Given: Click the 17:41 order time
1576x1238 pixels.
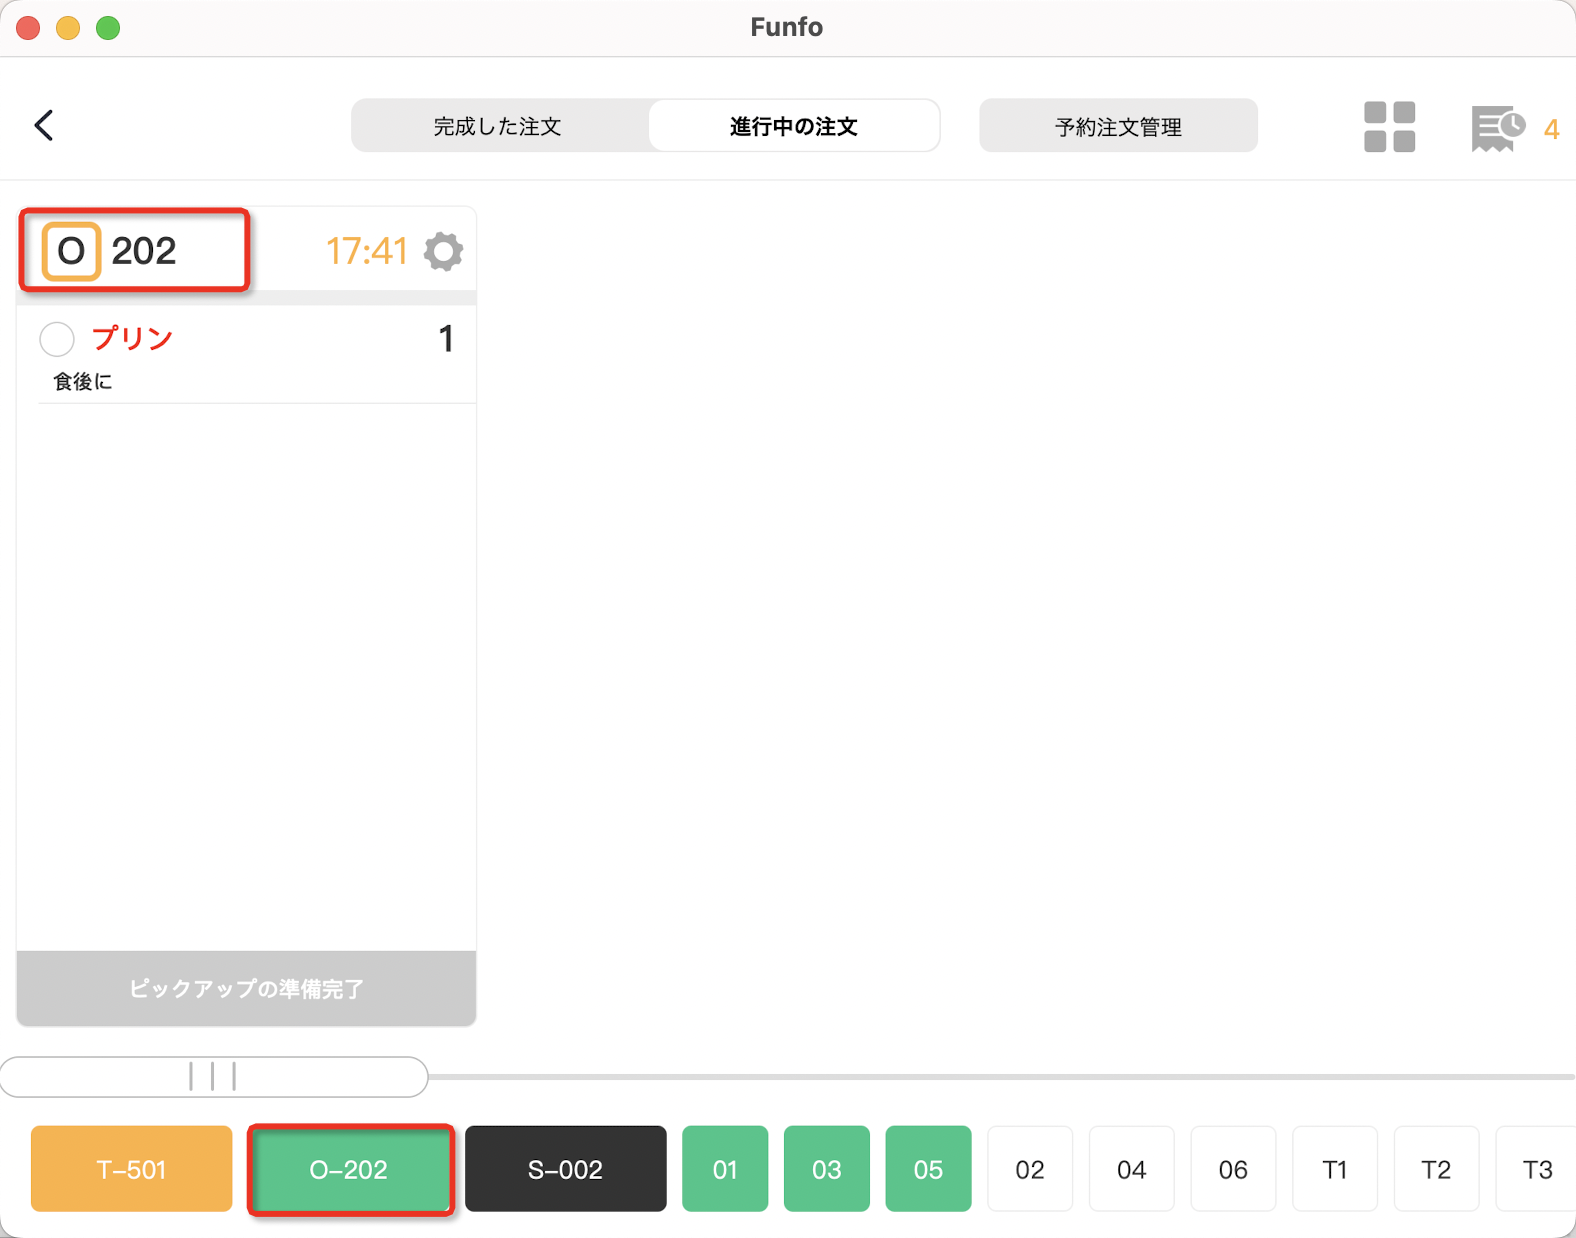Looking at the screenshot, I should click(366, 251).
